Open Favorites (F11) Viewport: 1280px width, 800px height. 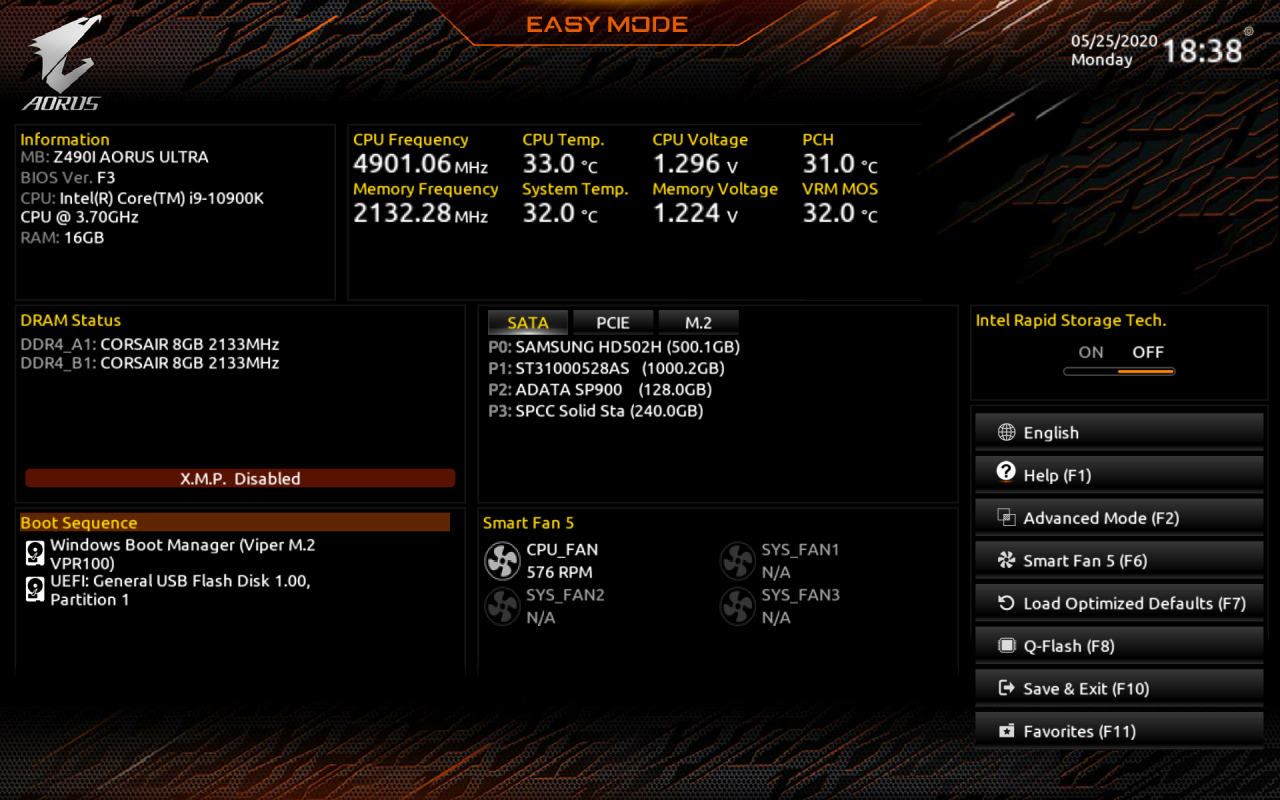[1119, 730]
